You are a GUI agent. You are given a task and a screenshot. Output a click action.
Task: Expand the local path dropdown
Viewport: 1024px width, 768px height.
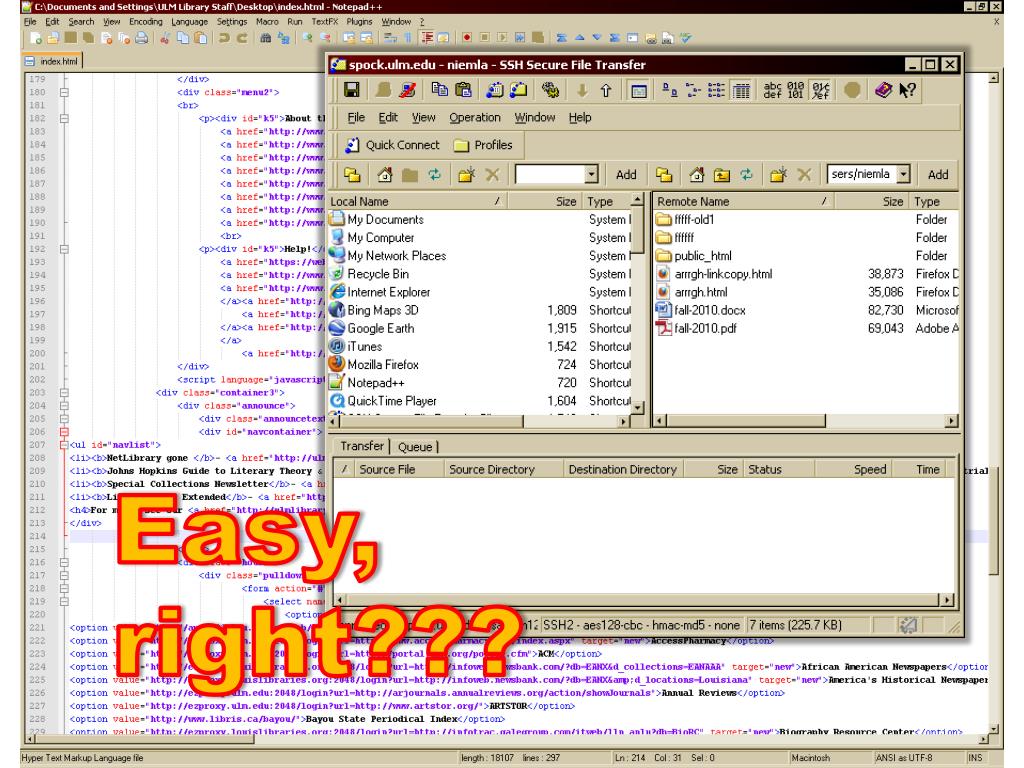[x=591, y=174]
